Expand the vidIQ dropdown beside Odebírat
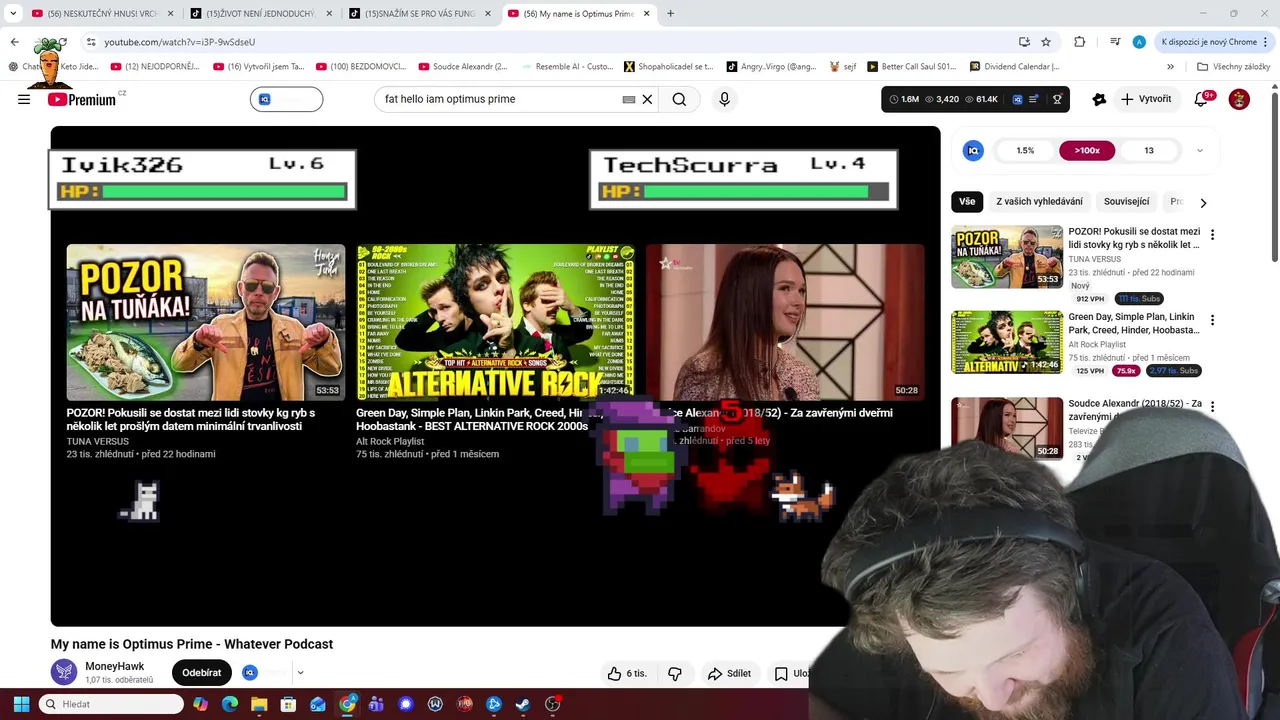The width and height of the screenshot is (1280, 720). coord(299,673)
